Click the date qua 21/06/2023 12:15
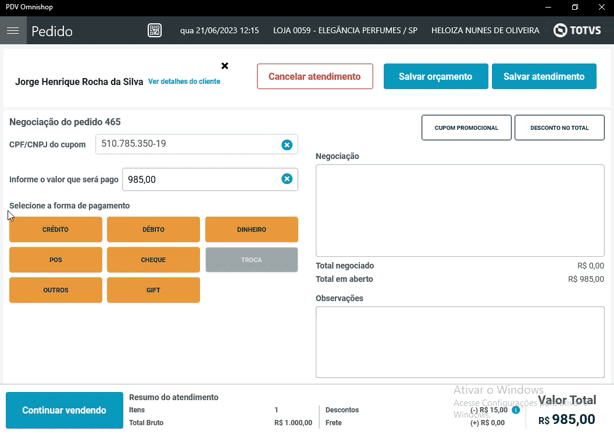The height and width of the screenshot is (438, 614). pos(219,31)
